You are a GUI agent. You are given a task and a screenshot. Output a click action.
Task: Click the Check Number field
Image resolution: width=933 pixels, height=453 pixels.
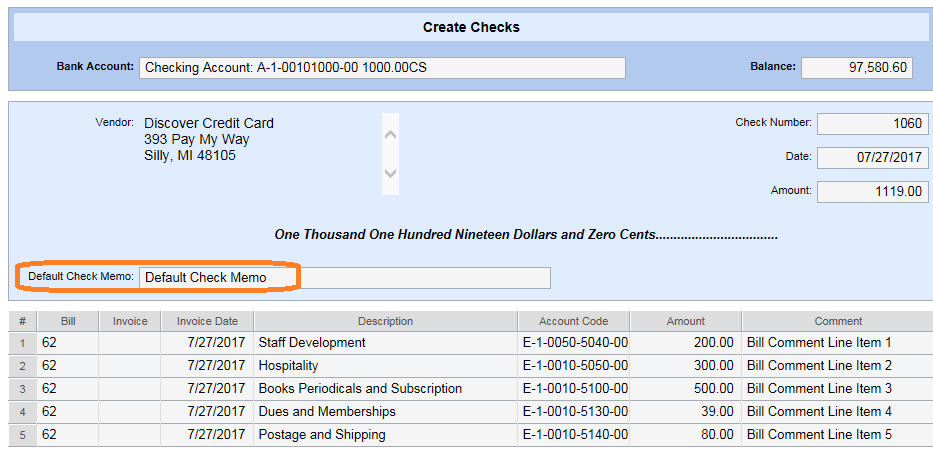point(872,124)
